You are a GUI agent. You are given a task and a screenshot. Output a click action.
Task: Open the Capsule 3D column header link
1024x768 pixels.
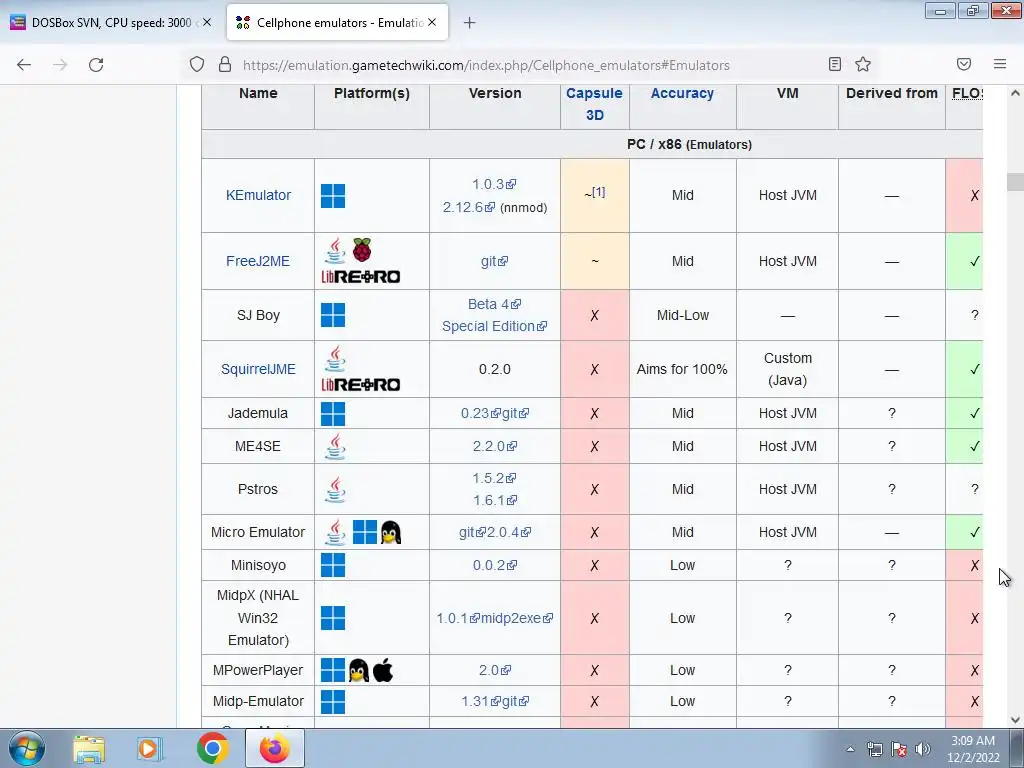click(x=594, y=104)
